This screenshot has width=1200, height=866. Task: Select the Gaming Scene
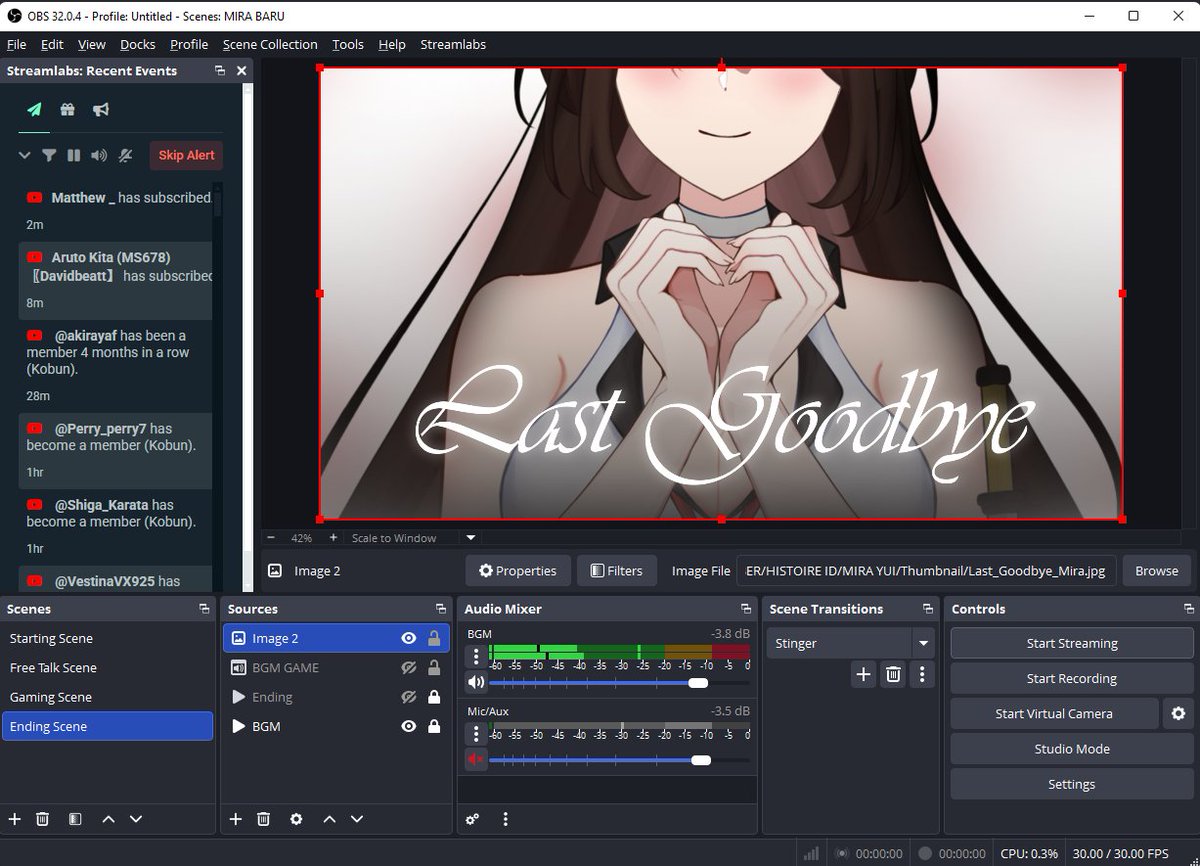coord(108,697)
